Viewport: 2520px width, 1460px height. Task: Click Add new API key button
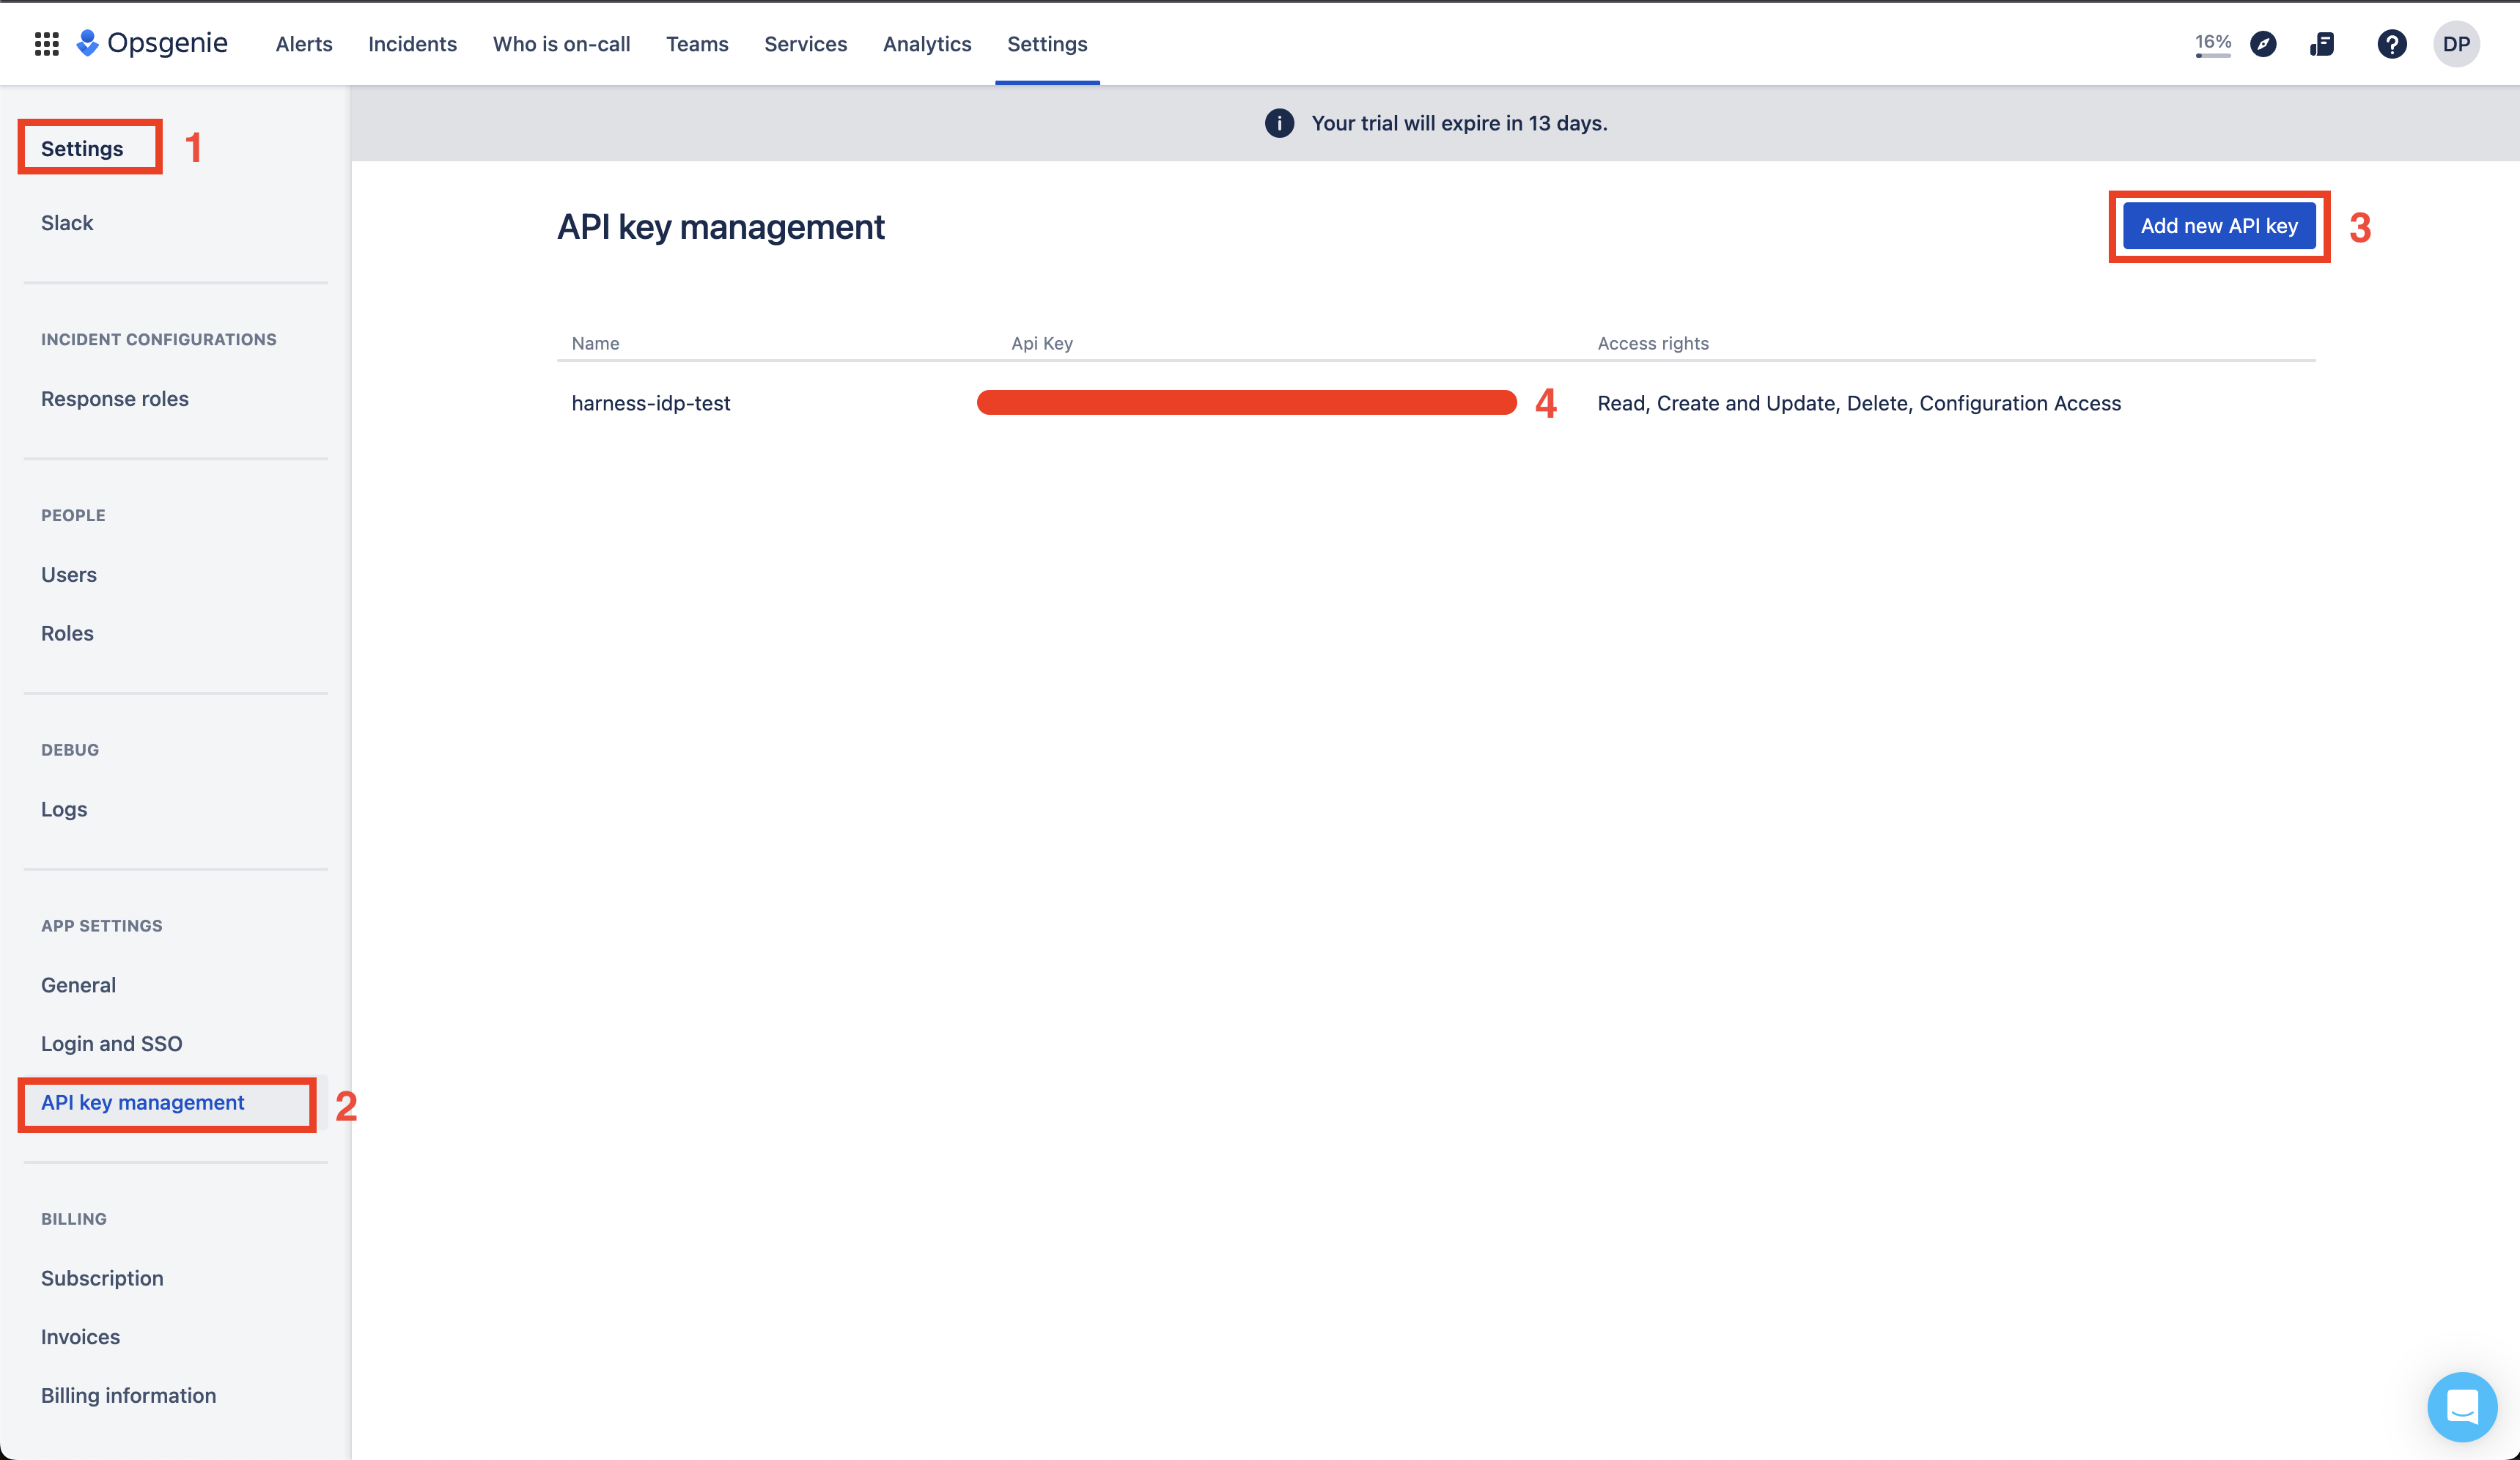coord(2218,226)
